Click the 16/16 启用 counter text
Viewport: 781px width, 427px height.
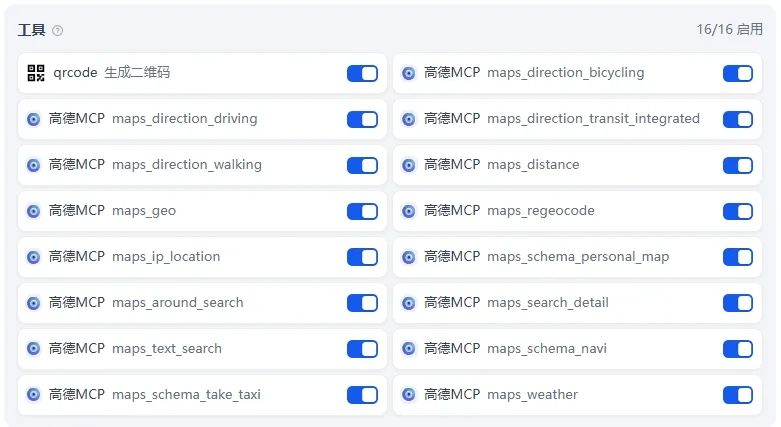(x=729, y=29)
